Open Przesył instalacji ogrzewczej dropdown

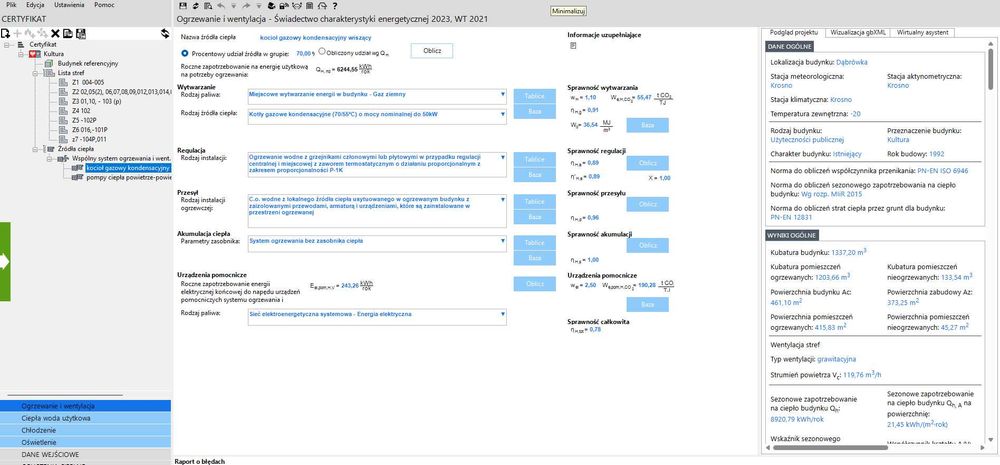(x=503, y=200)
